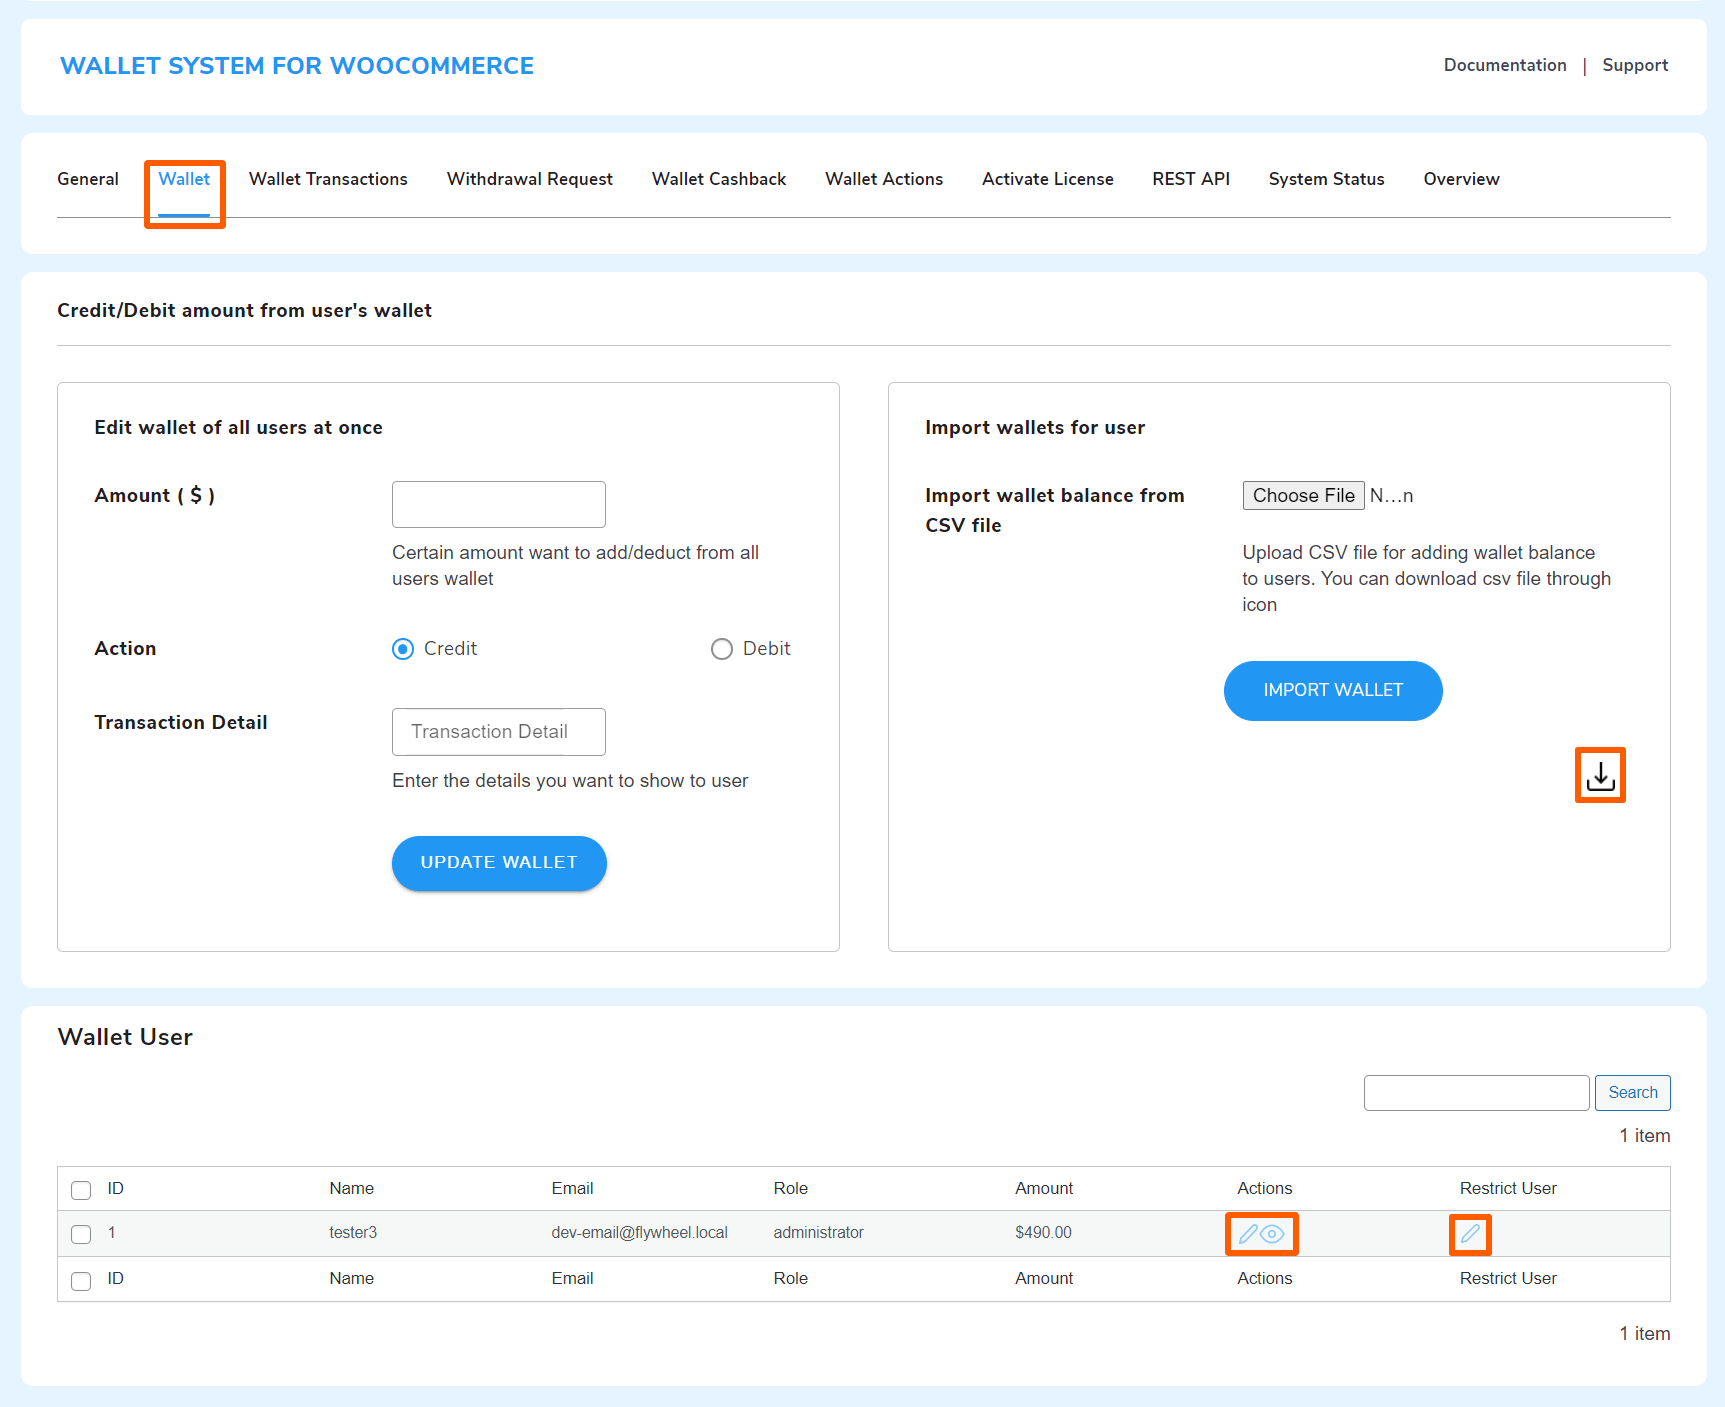Click the Import Wallet button
Image resolution: width=1725 pixels, height=1407 pixels.
click(x=1333, y=691)
